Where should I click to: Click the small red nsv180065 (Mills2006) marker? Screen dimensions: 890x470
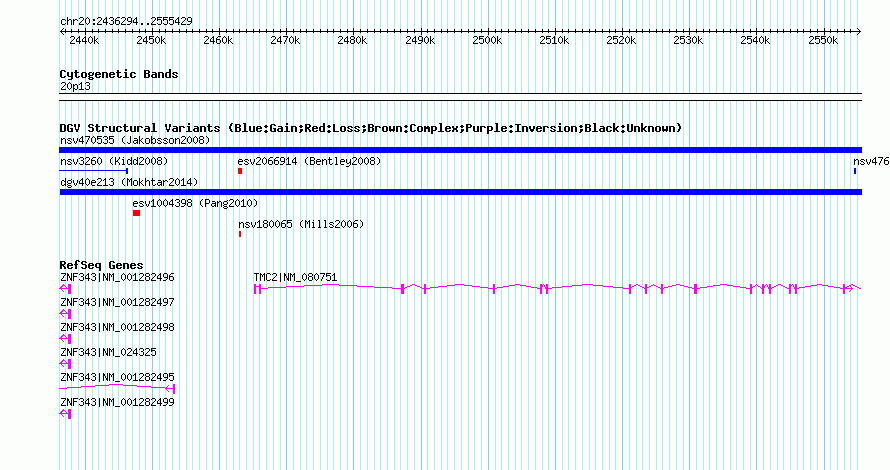coord(240,234)
